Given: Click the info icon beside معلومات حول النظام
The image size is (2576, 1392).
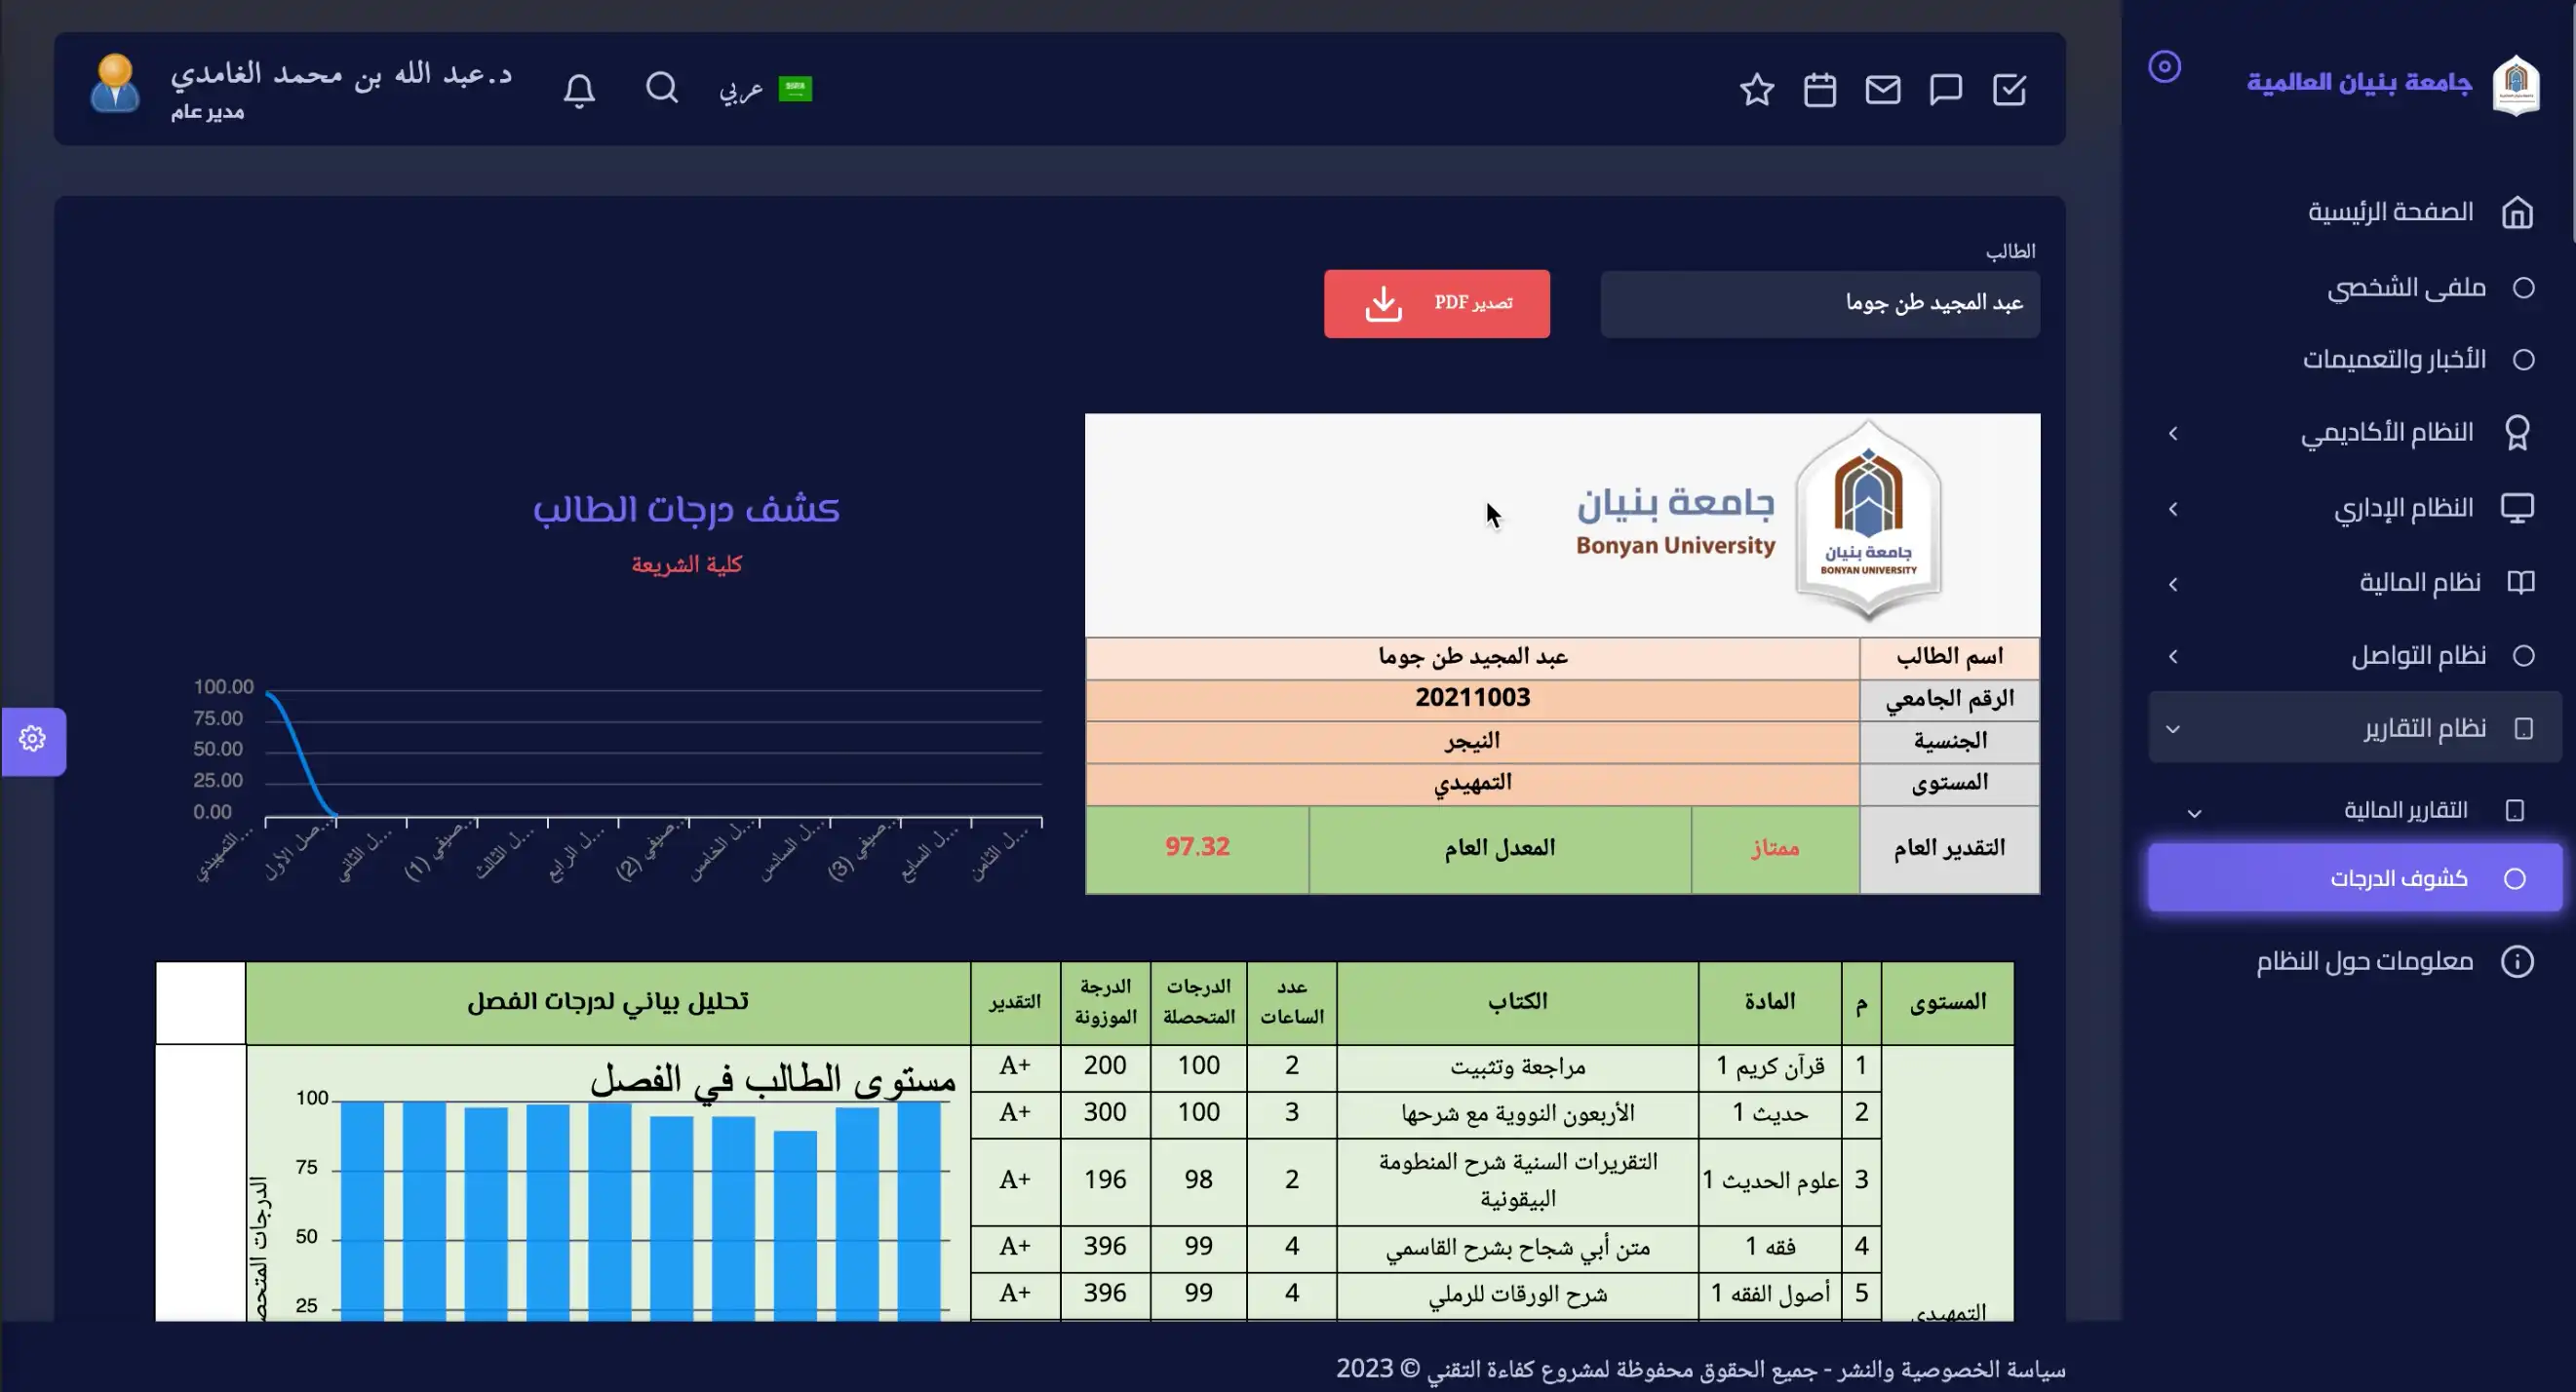Looking at the screenshot, I should click(2517, 962).
